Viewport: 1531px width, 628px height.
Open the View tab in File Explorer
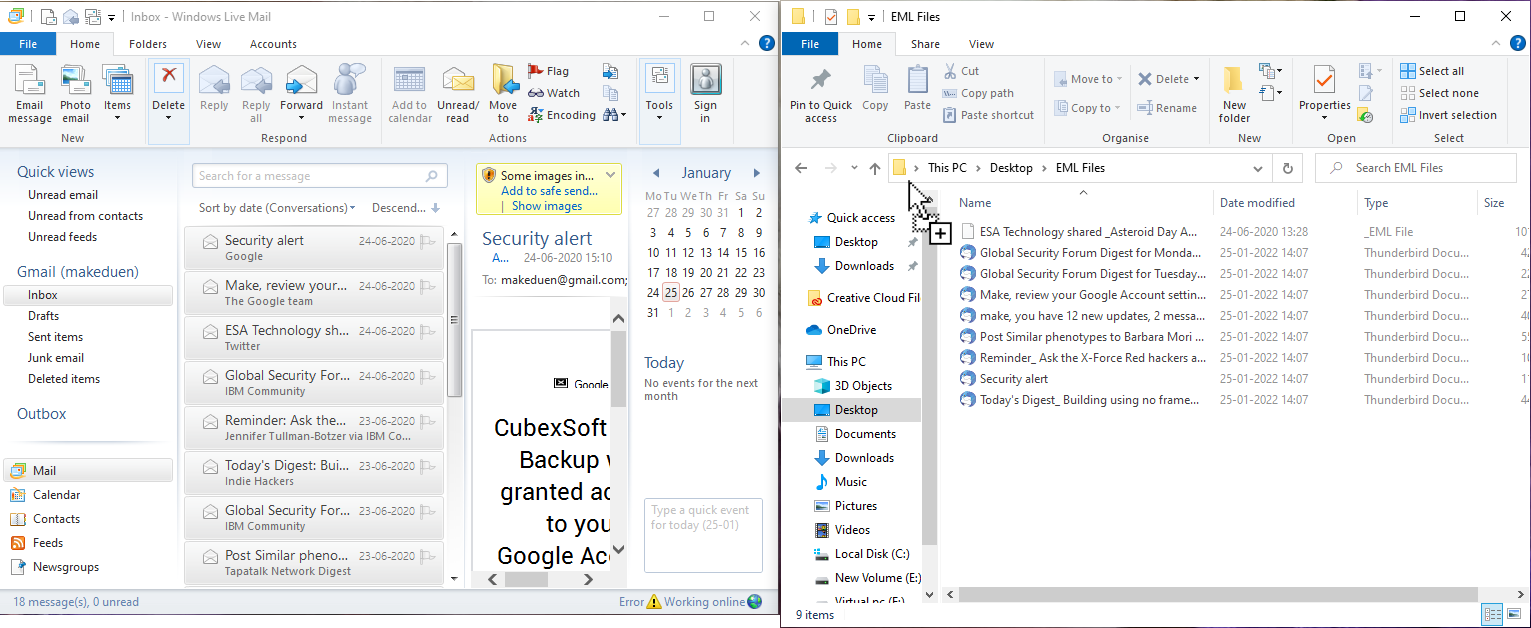[981, 44]
